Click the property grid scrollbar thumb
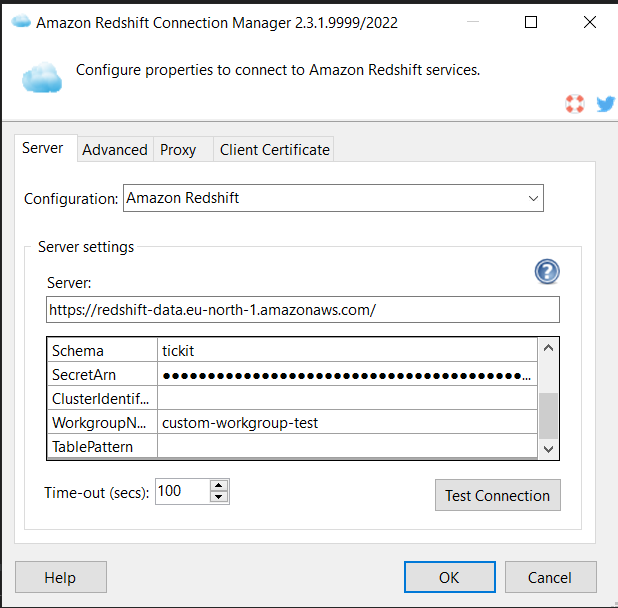618x608 pixels. tap(548, 416)
